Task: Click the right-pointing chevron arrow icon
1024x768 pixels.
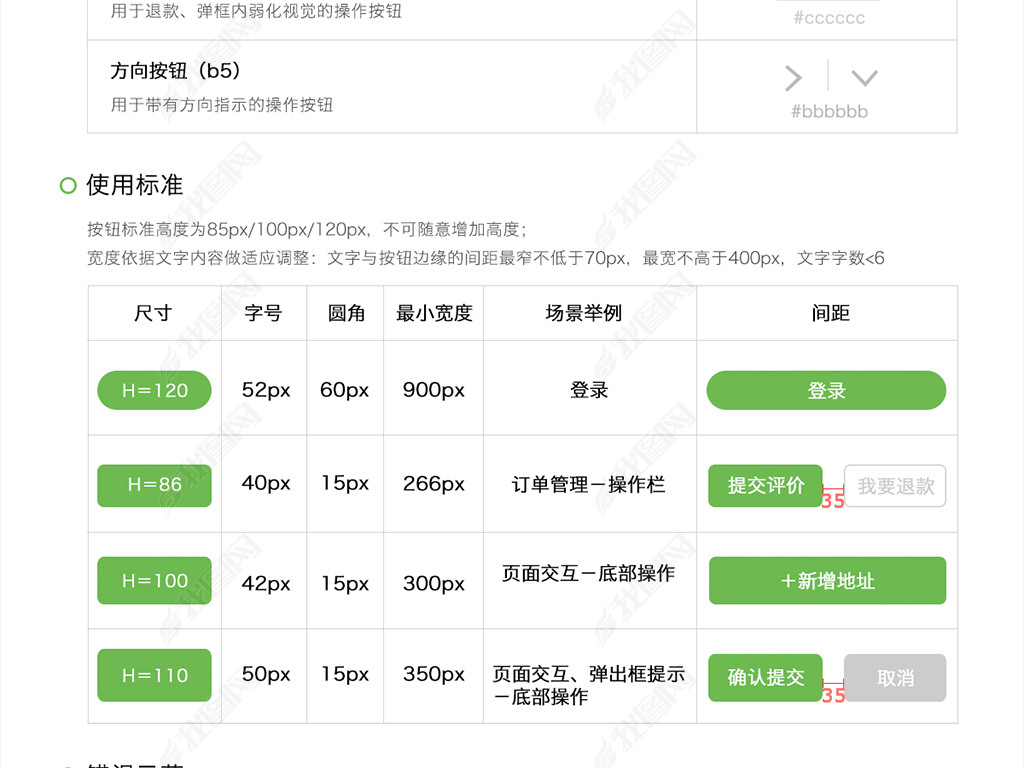Action: pyautogui.click(x=794, y=78)
